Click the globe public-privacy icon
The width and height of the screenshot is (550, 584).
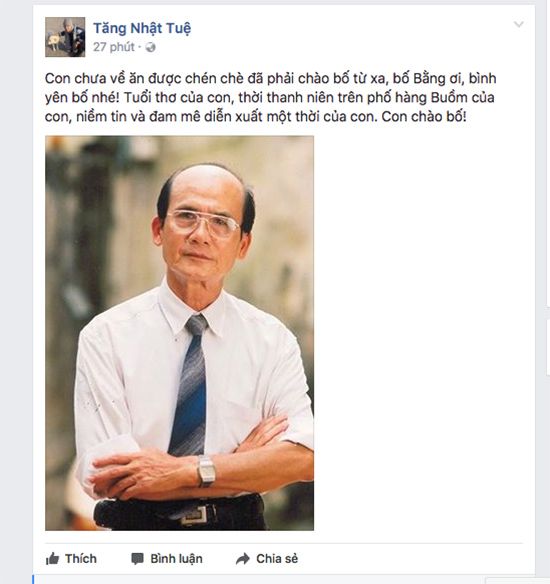click(150, 48)
